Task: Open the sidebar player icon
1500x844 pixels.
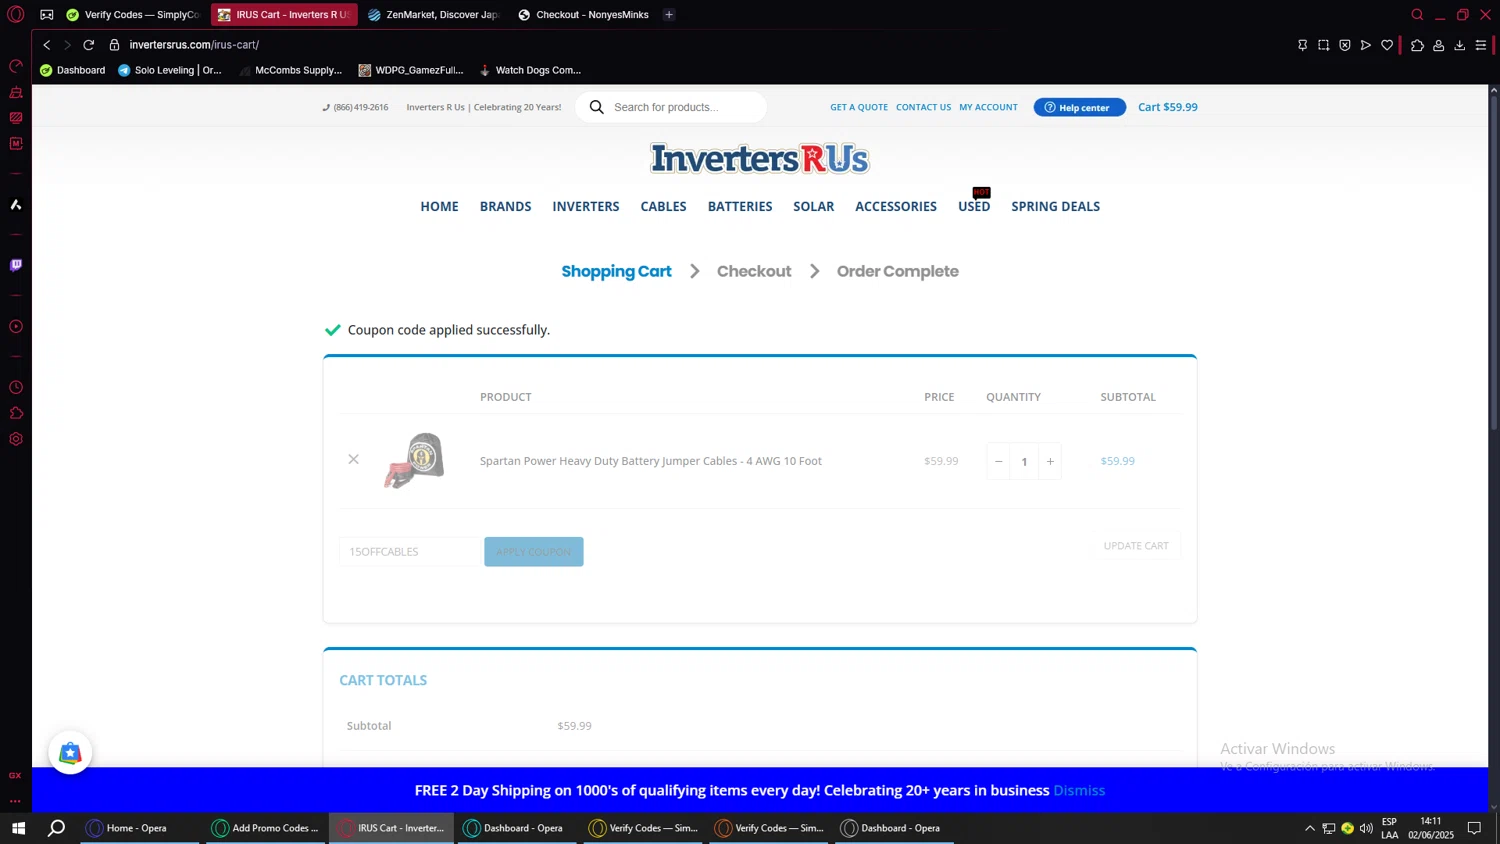Action: click(15, 327)
